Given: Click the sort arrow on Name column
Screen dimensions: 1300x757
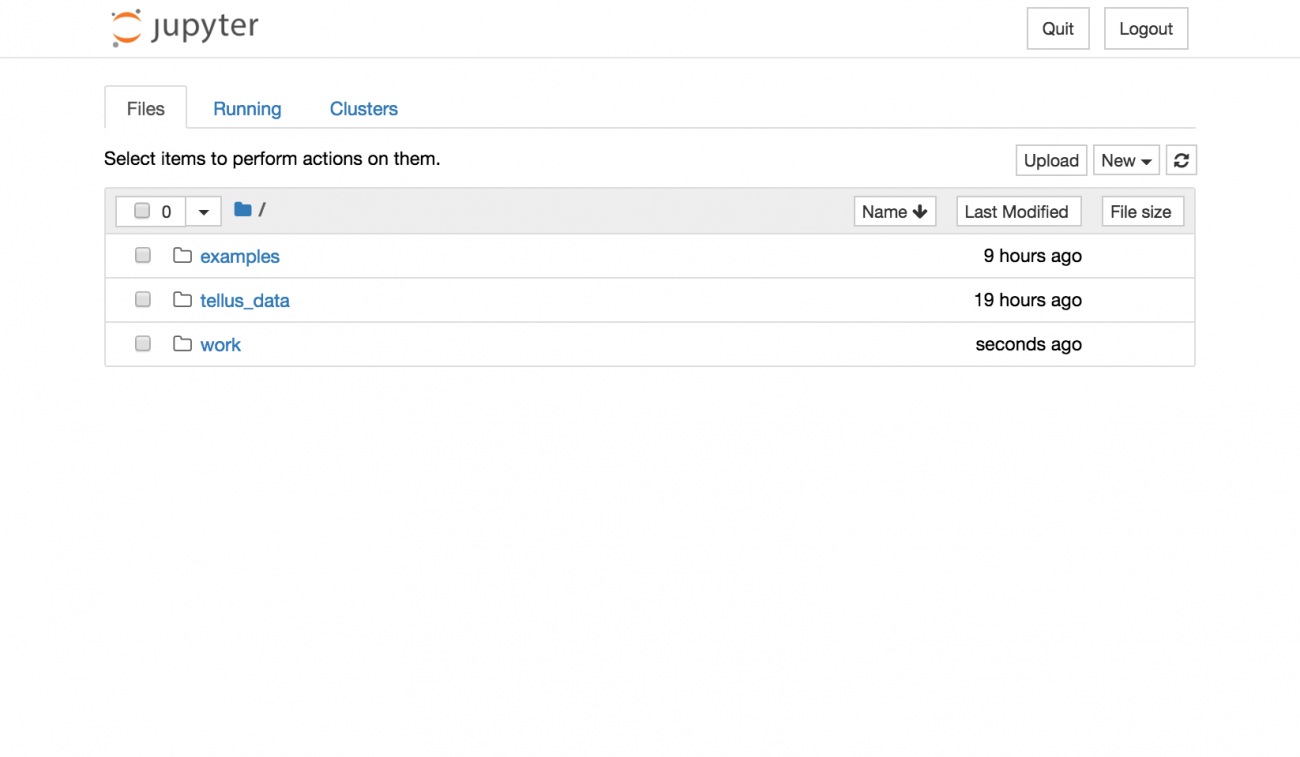Looking at the screenshot, I should 920,211.
